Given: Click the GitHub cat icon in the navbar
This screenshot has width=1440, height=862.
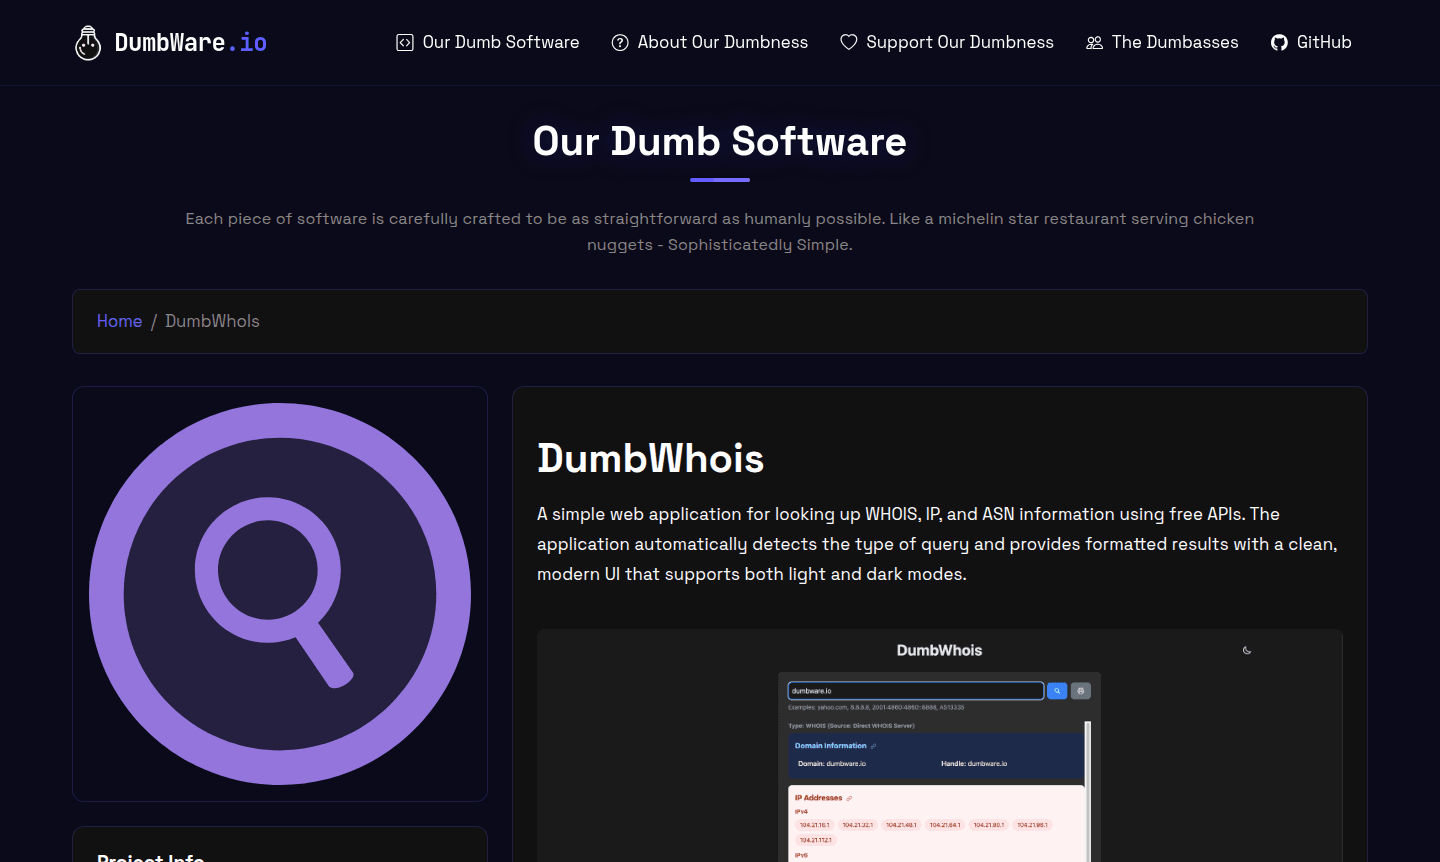Looking at the screenshot, I should tap(1279, 42).
